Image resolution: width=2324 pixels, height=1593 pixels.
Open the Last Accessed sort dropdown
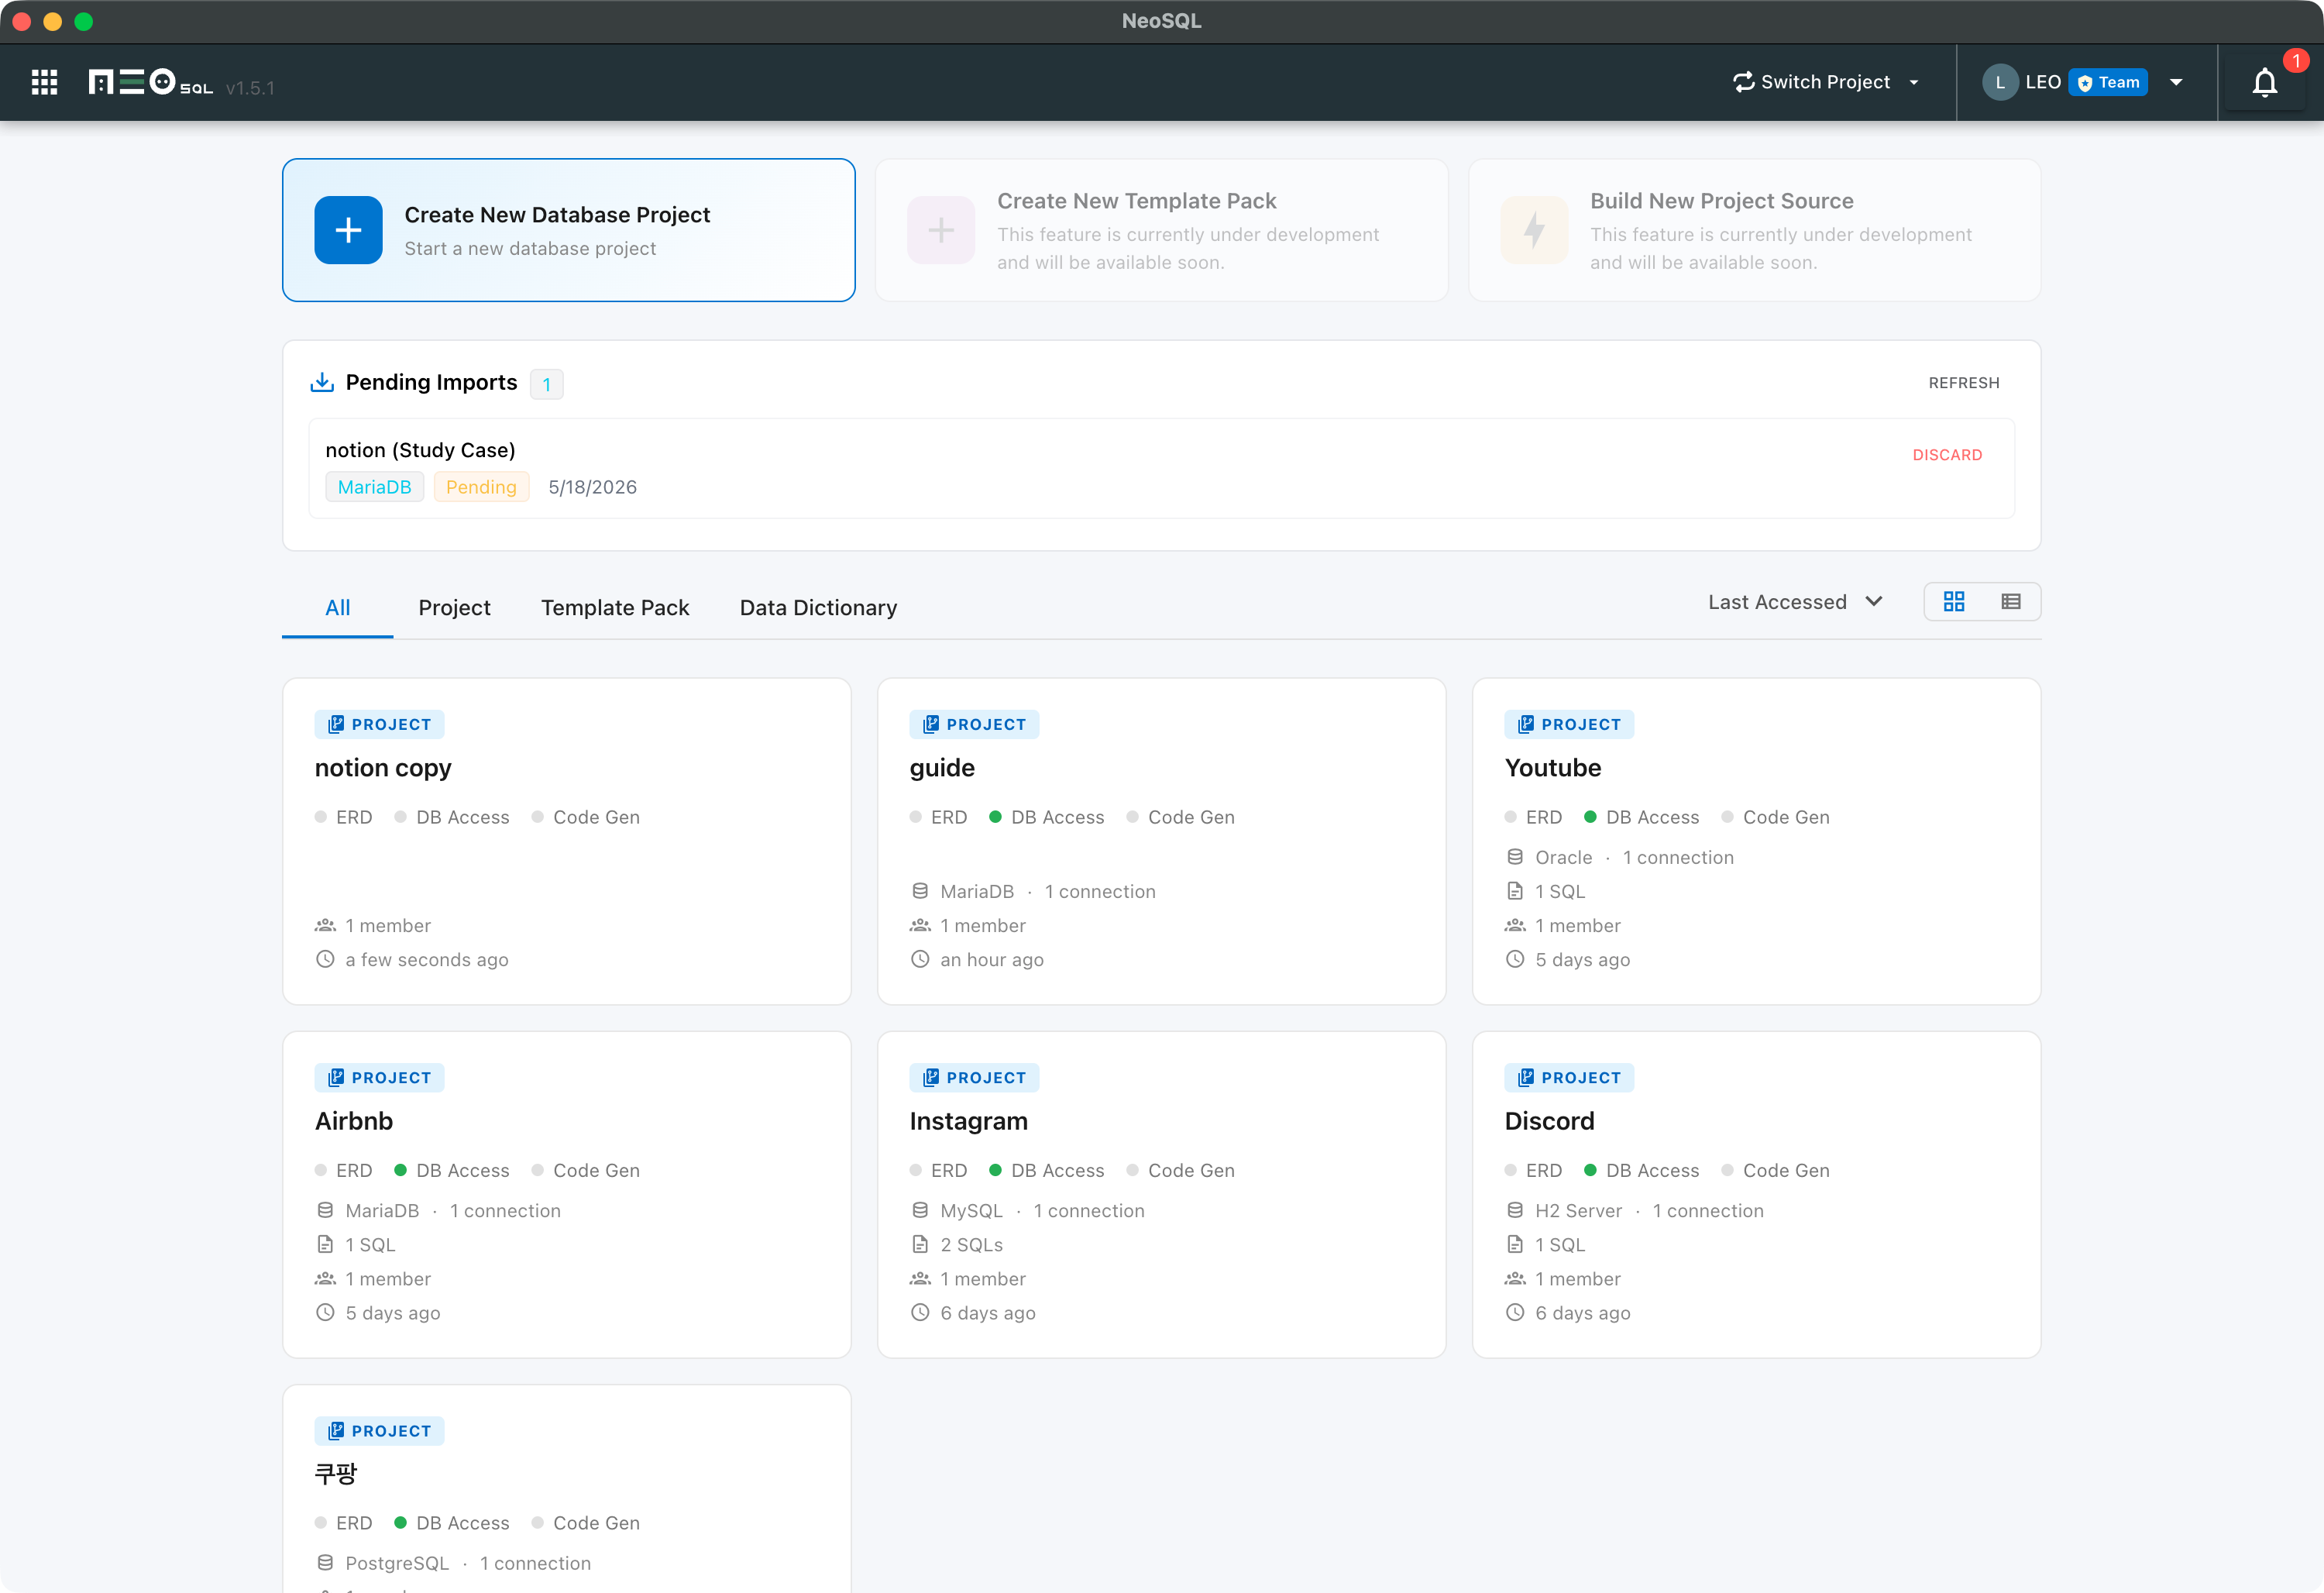[1795, 601]
